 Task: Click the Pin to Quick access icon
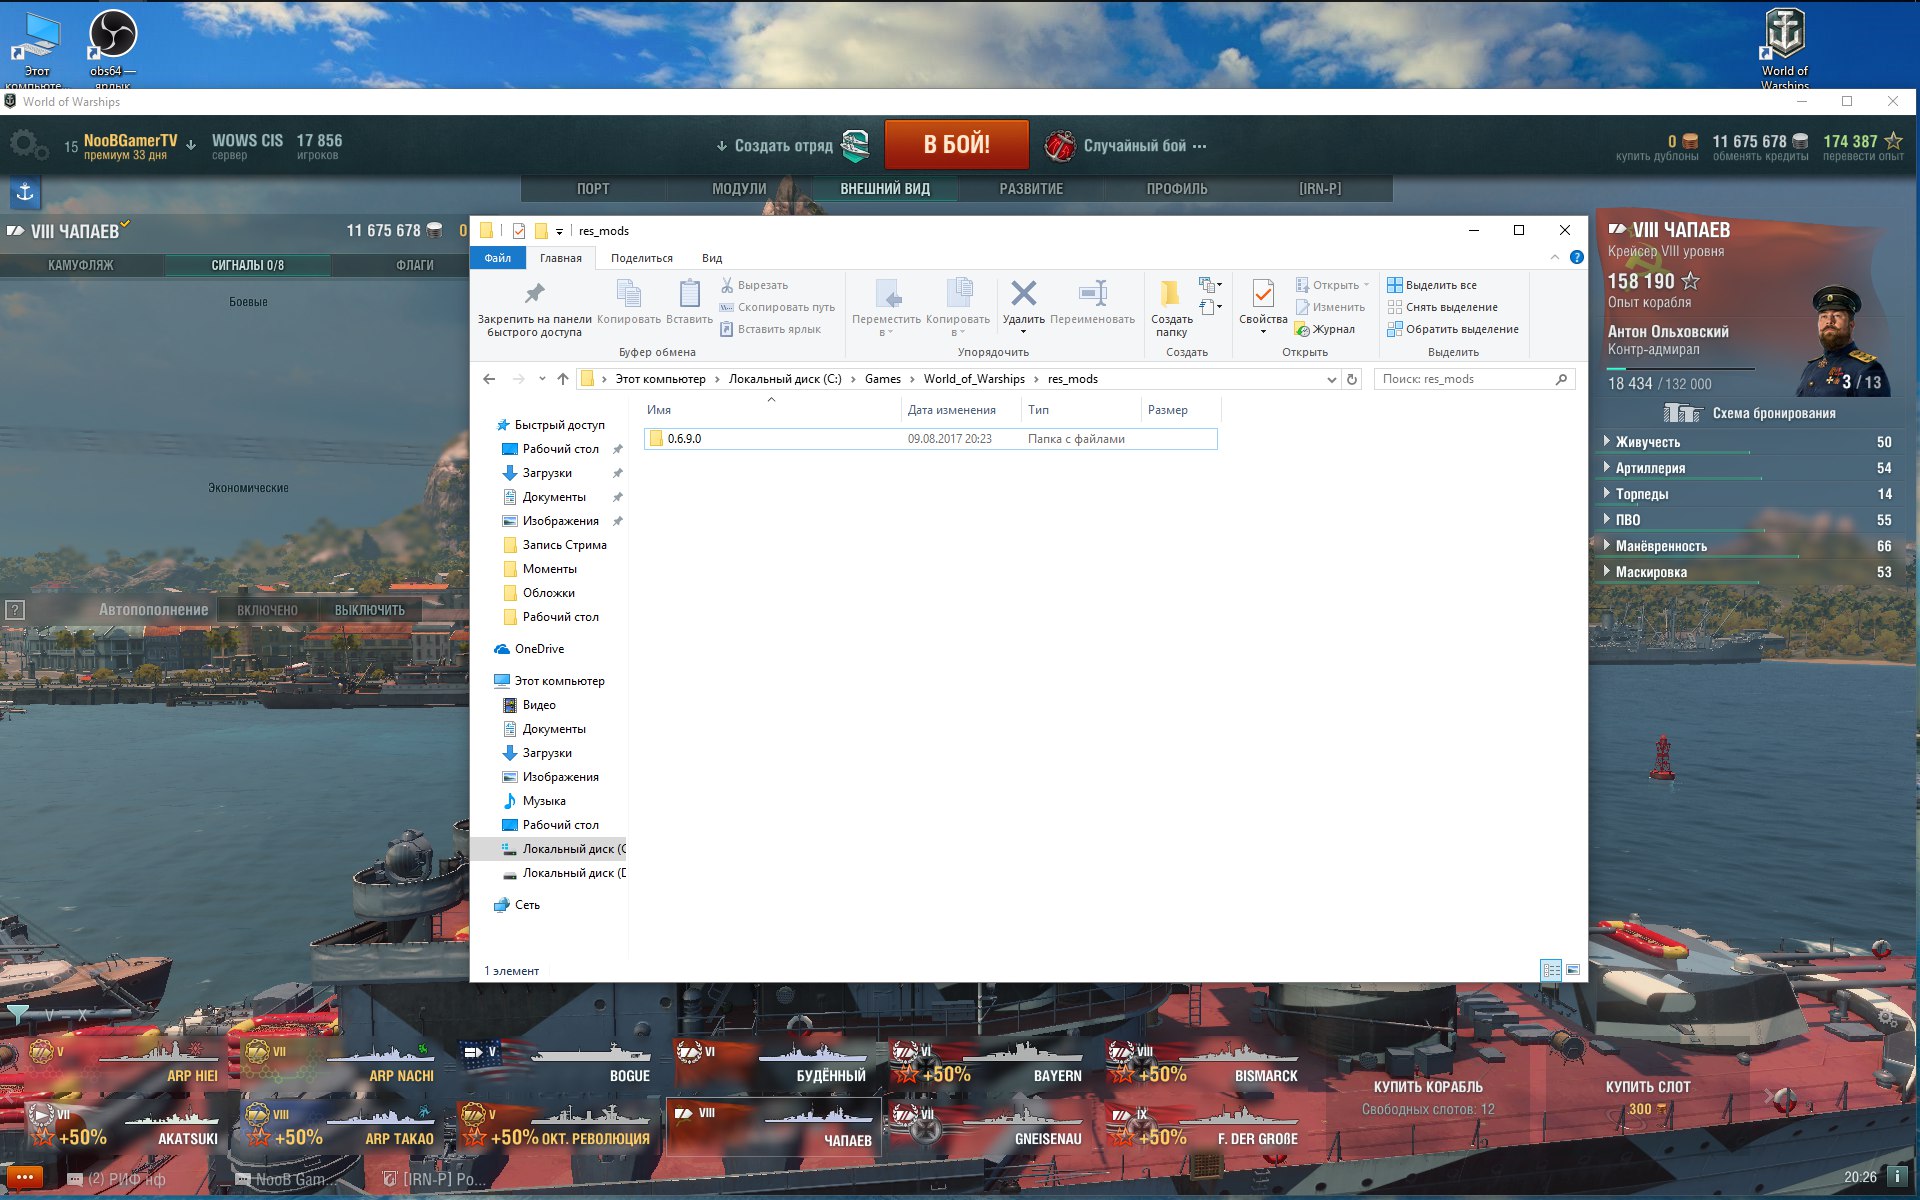tap(534, 293)
